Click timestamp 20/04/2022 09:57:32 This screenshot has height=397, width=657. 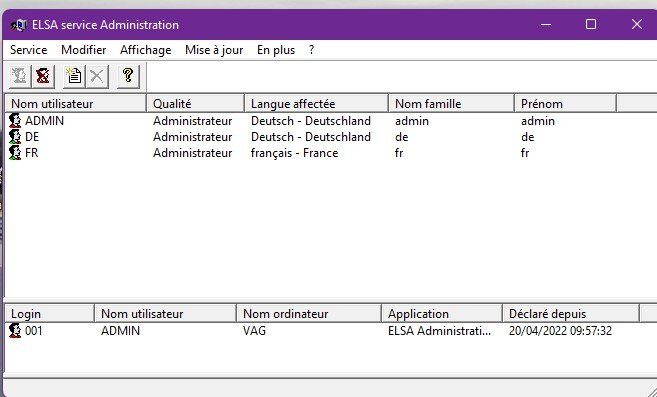click(560, 331)
